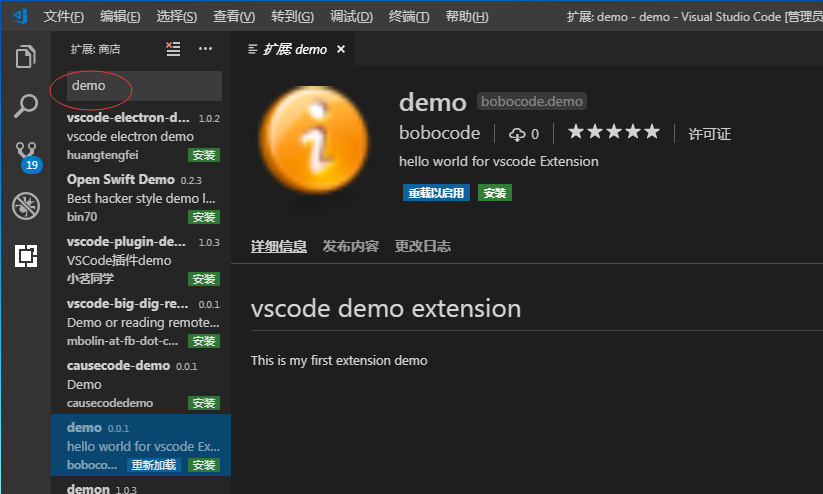Image resolution: width=823 pixels, height=494 pixels.
Task: Select demon 1.0.3 extension in list
Action: pos(141,486)
